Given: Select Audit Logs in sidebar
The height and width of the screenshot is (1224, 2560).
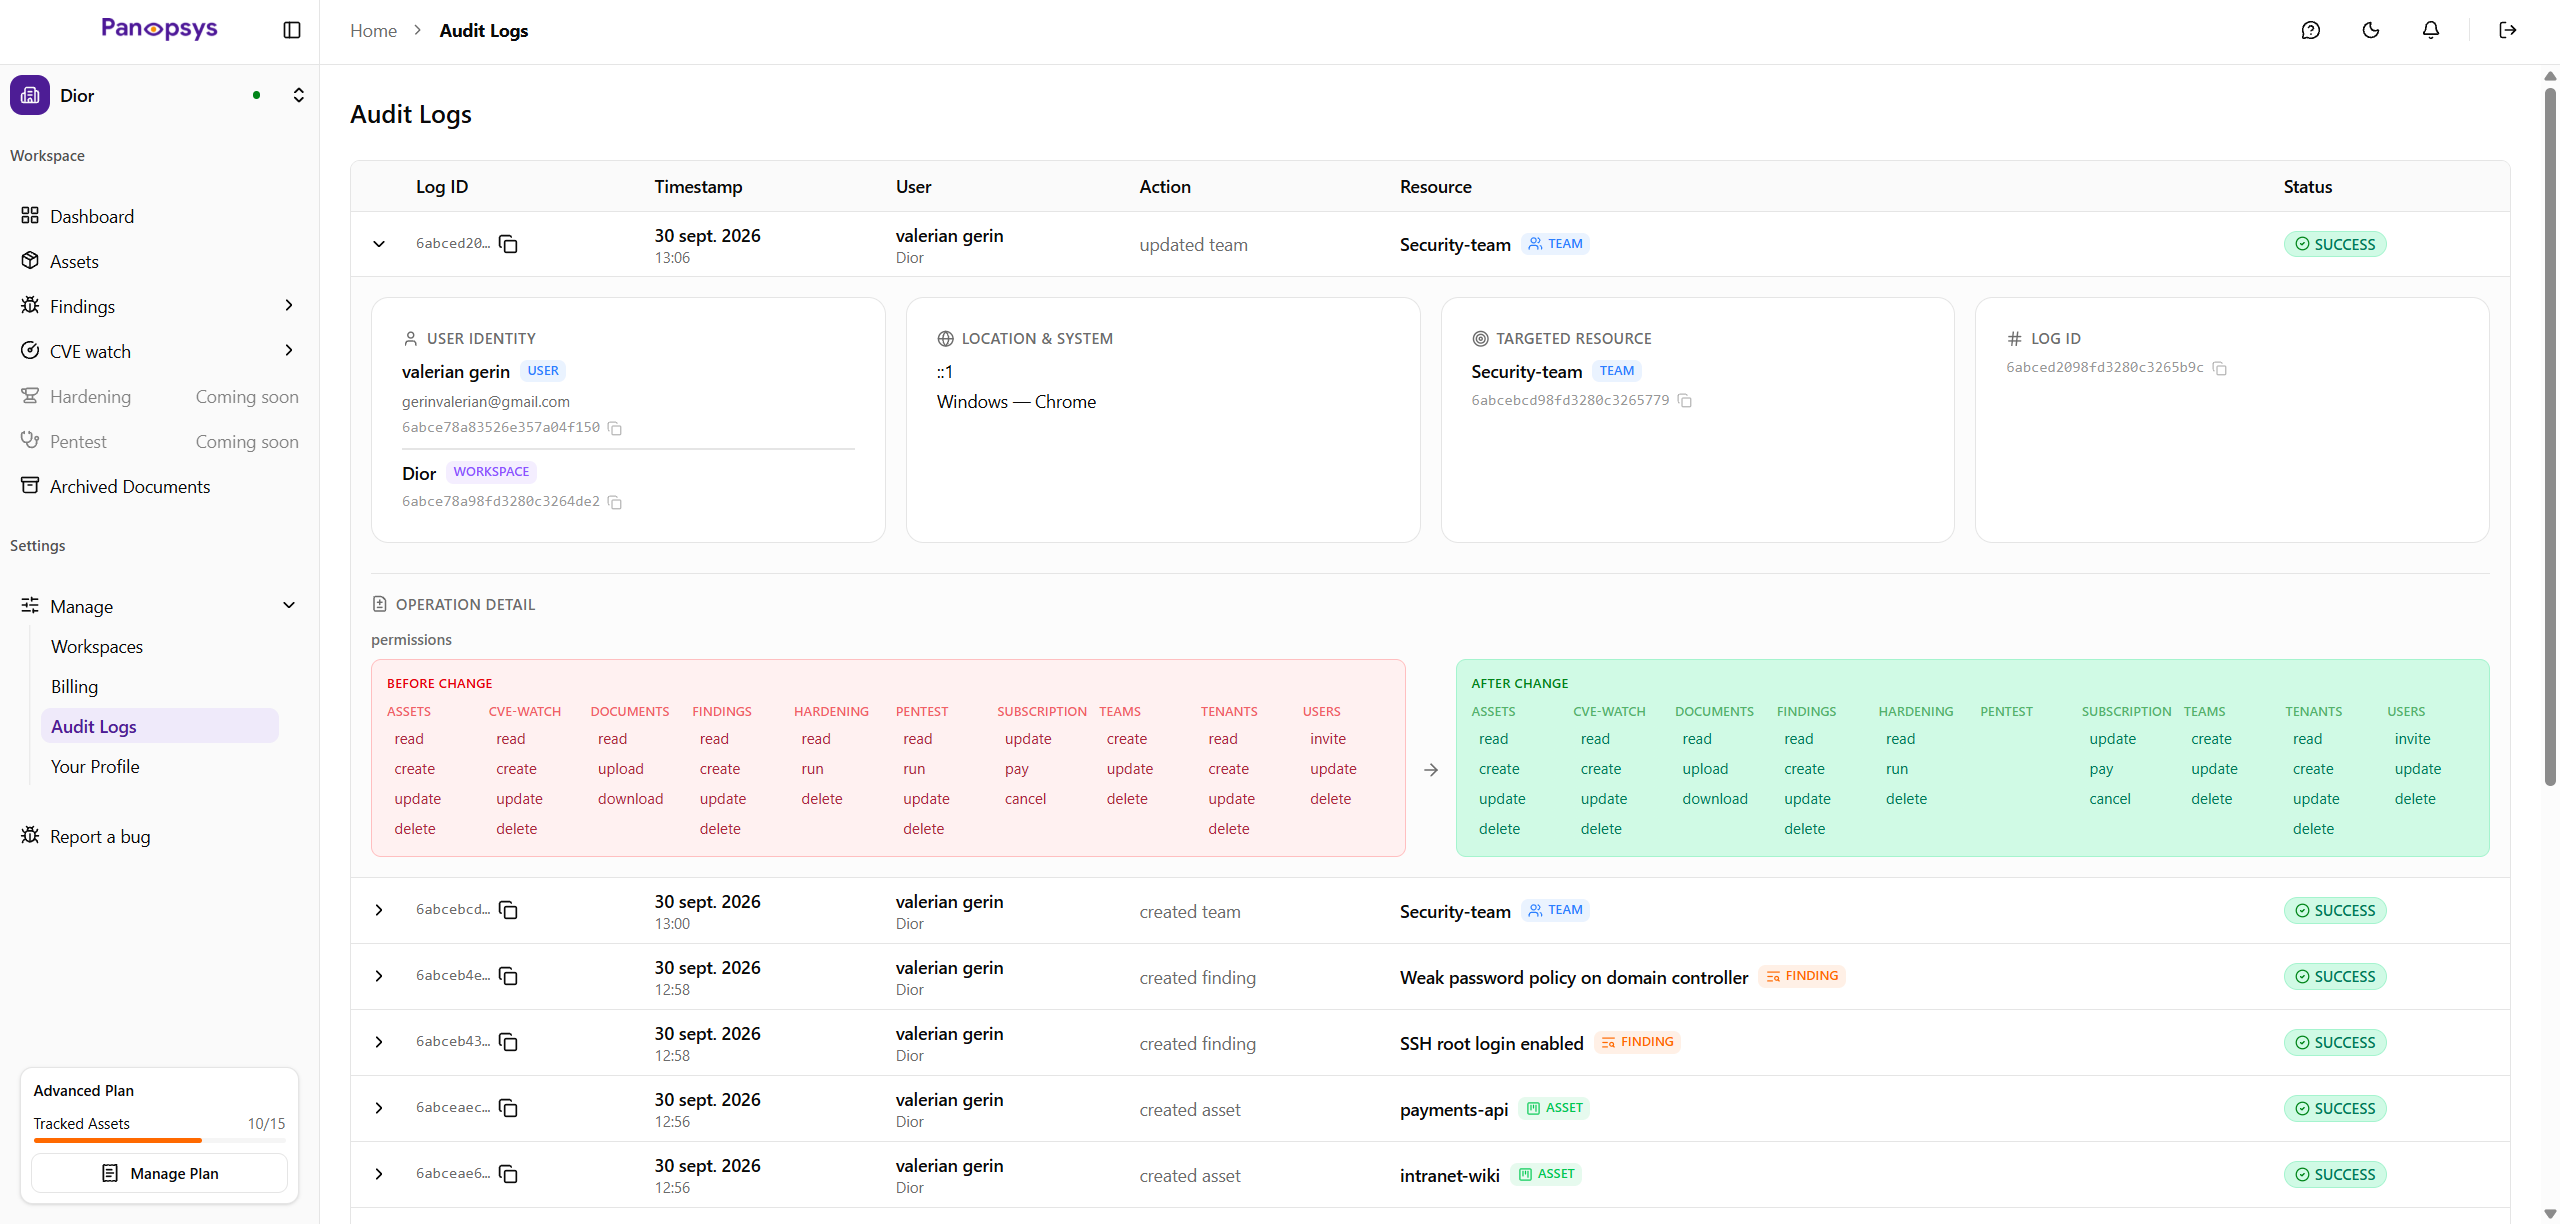Looking at the screenshot, I should click(160, 726).
